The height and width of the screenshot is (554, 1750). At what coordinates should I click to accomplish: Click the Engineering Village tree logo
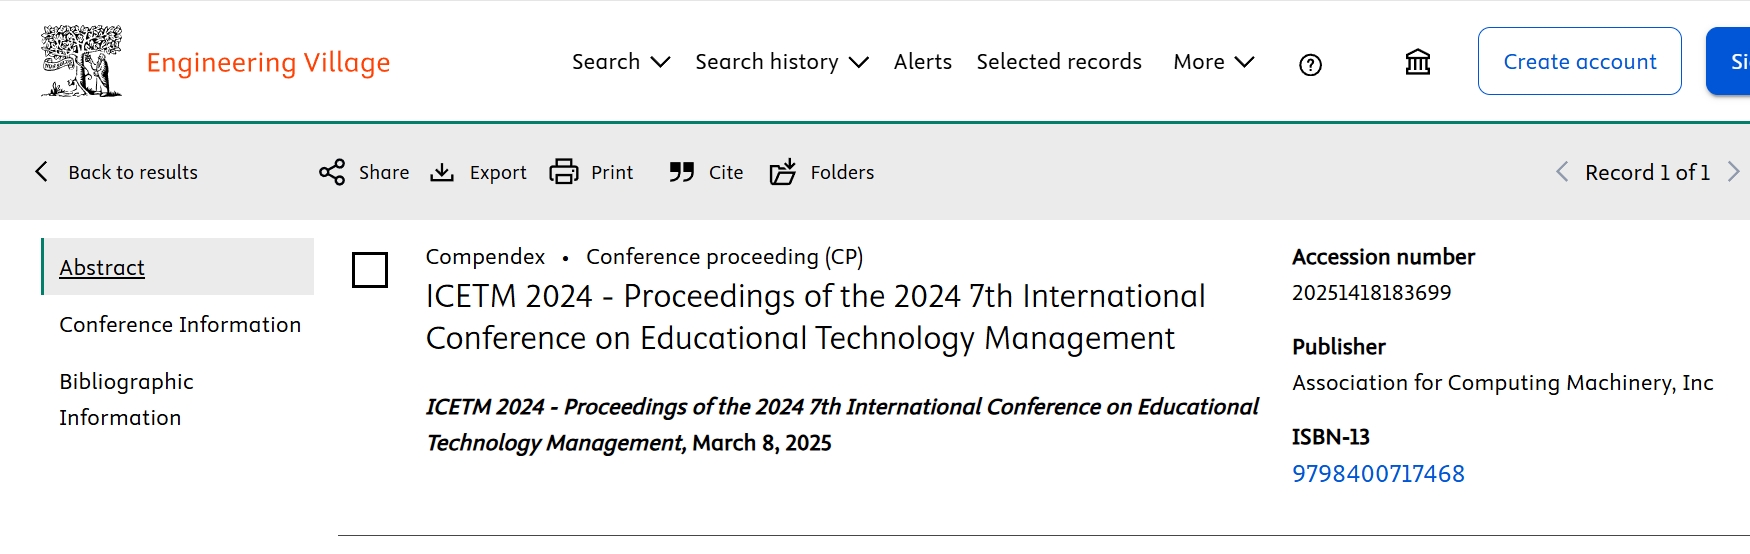point(81,61)
